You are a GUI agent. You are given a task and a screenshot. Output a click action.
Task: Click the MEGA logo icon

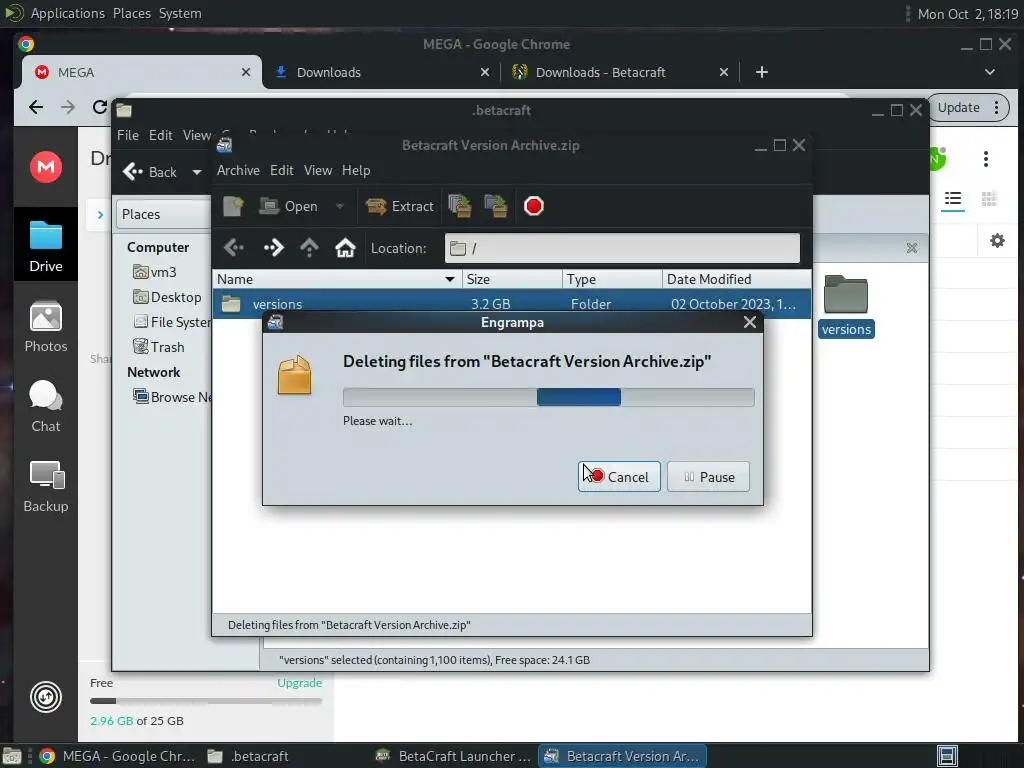46,167
